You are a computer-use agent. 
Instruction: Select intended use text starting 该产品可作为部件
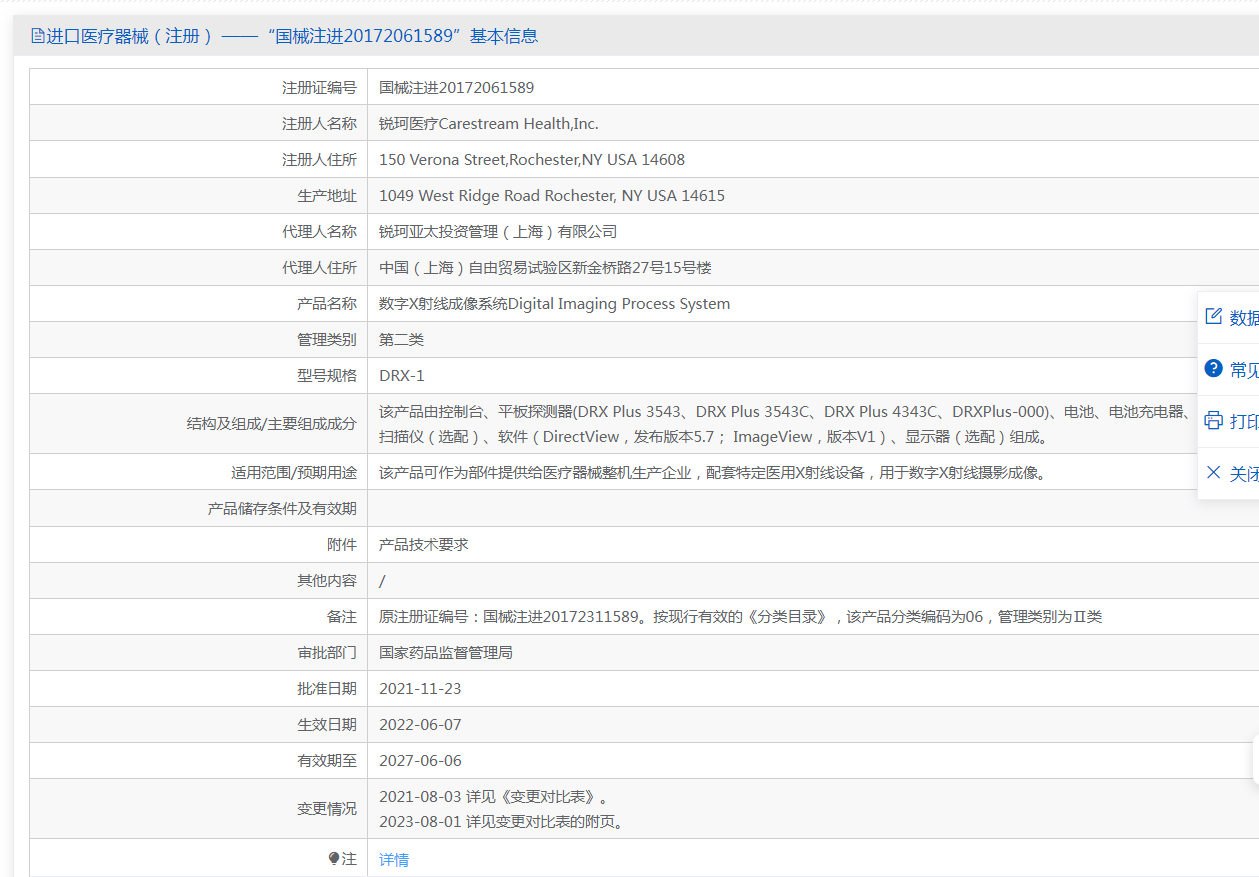point(713,473)
